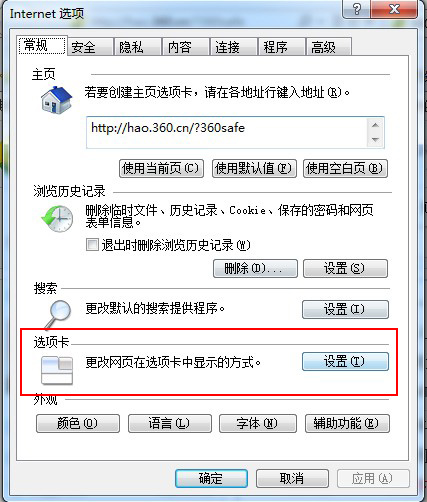The width and height of the screenshot is (427, 502).
Task: Click the browsing history clock icon
Action: (57, 218)
